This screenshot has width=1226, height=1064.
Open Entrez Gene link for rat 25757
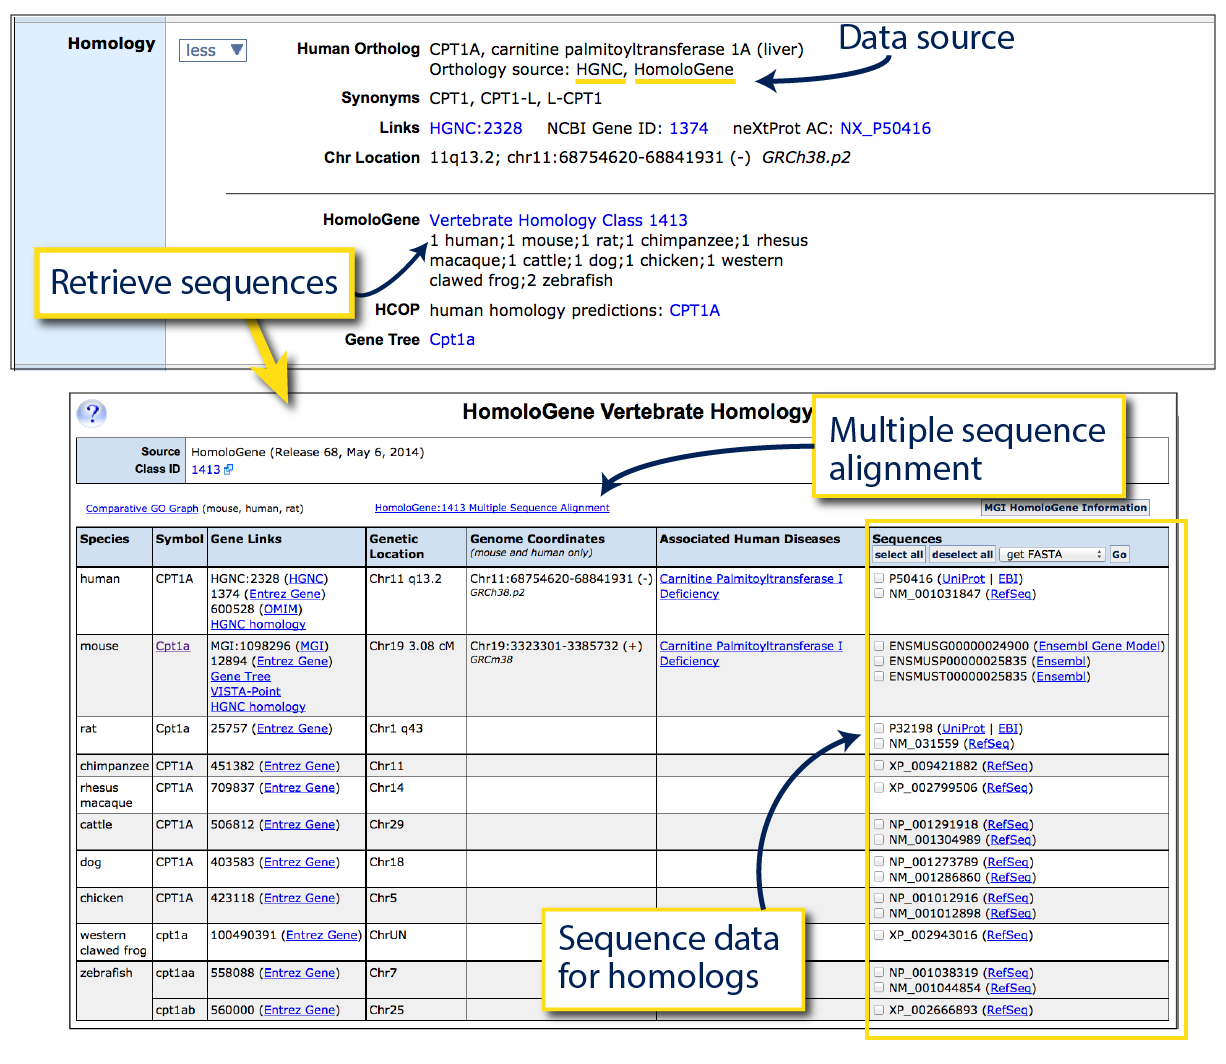pos(293,728)
